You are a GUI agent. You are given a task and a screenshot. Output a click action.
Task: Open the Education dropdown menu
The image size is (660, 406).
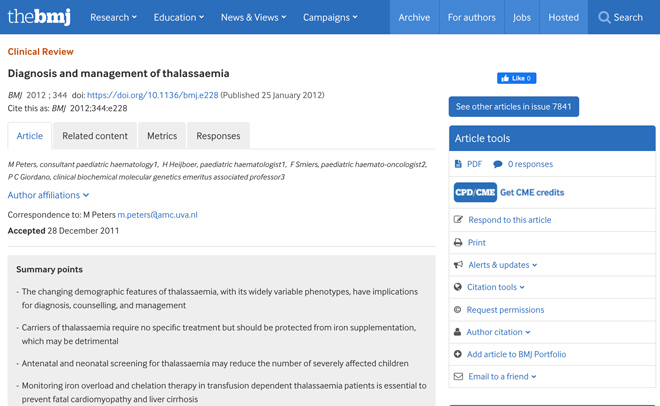pos(178,17)
